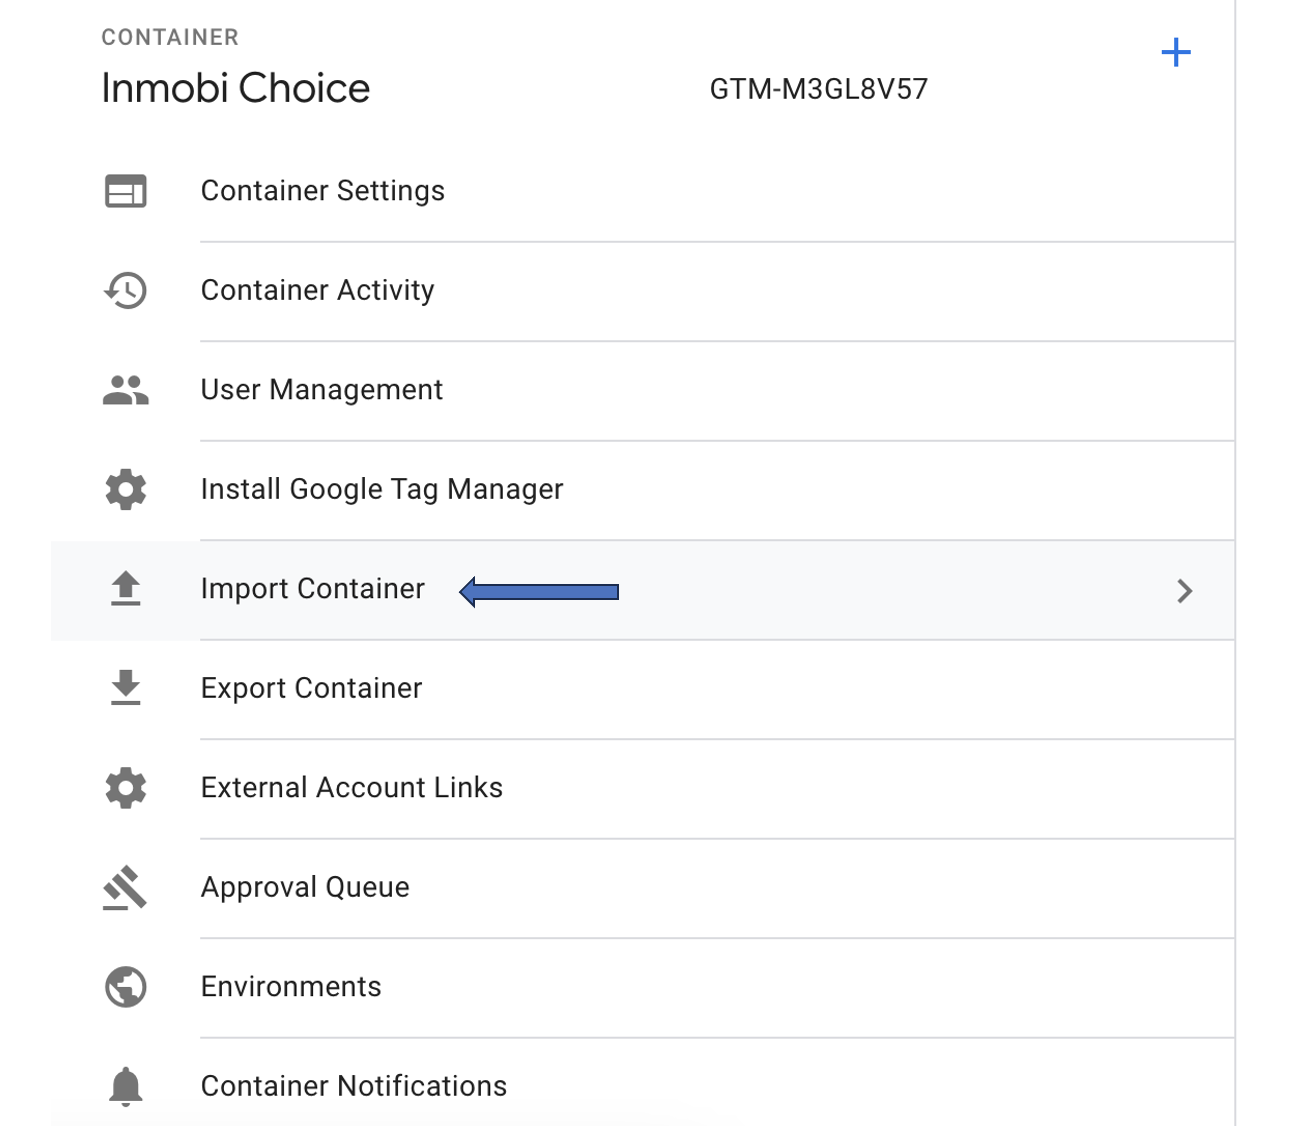Screen dimensions: 1302x1126
Task: Open the Container Settings menu item
Action: tap(323, 191)
